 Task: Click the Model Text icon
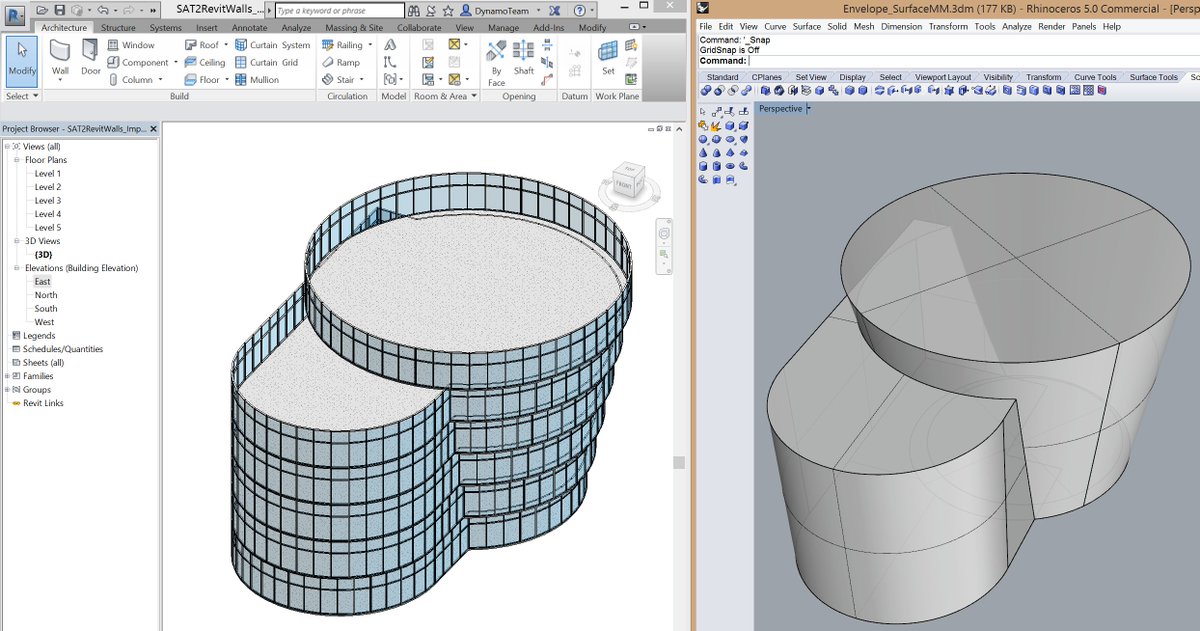click(x=390, y=45)
